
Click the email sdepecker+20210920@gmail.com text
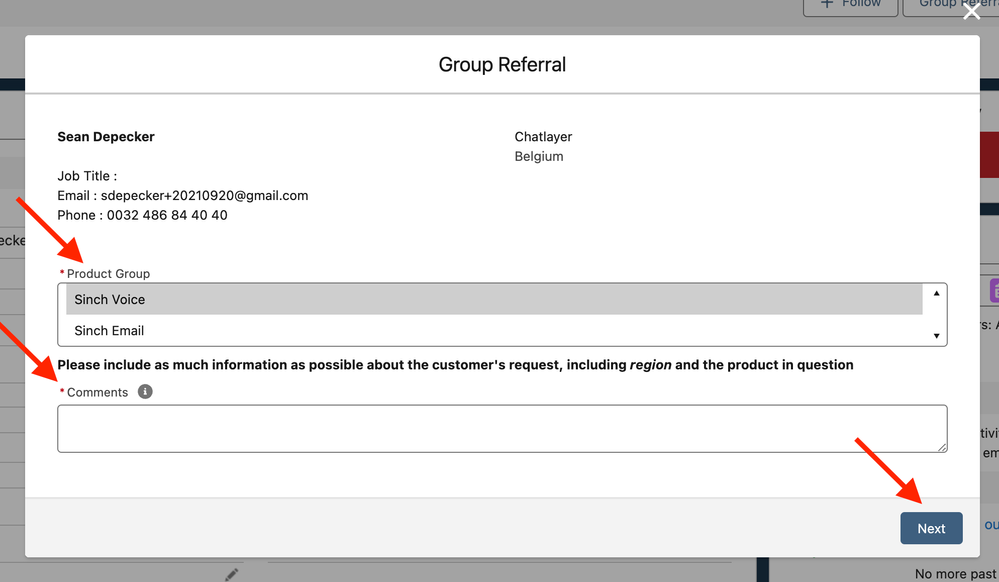tap(205, 196)
